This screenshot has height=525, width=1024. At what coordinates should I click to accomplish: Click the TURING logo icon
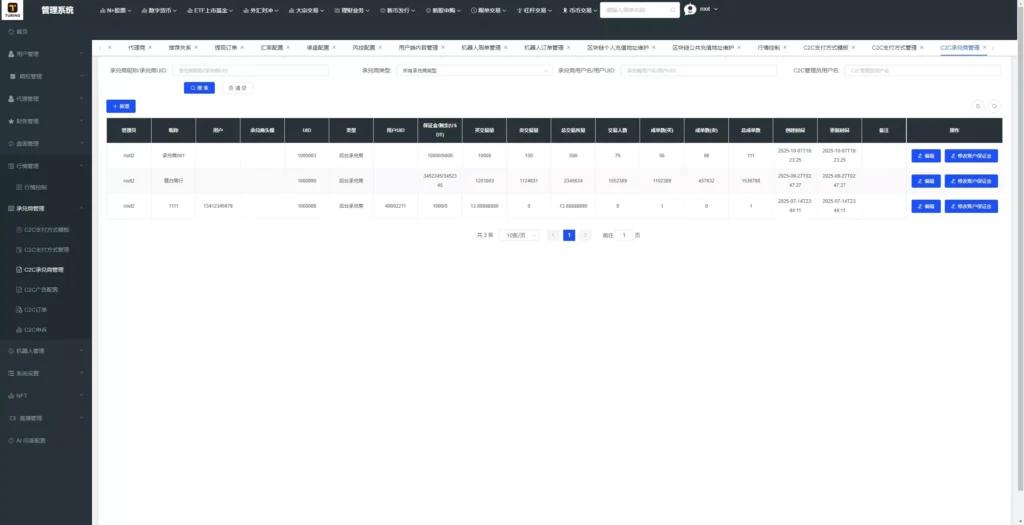coord(12,10)
